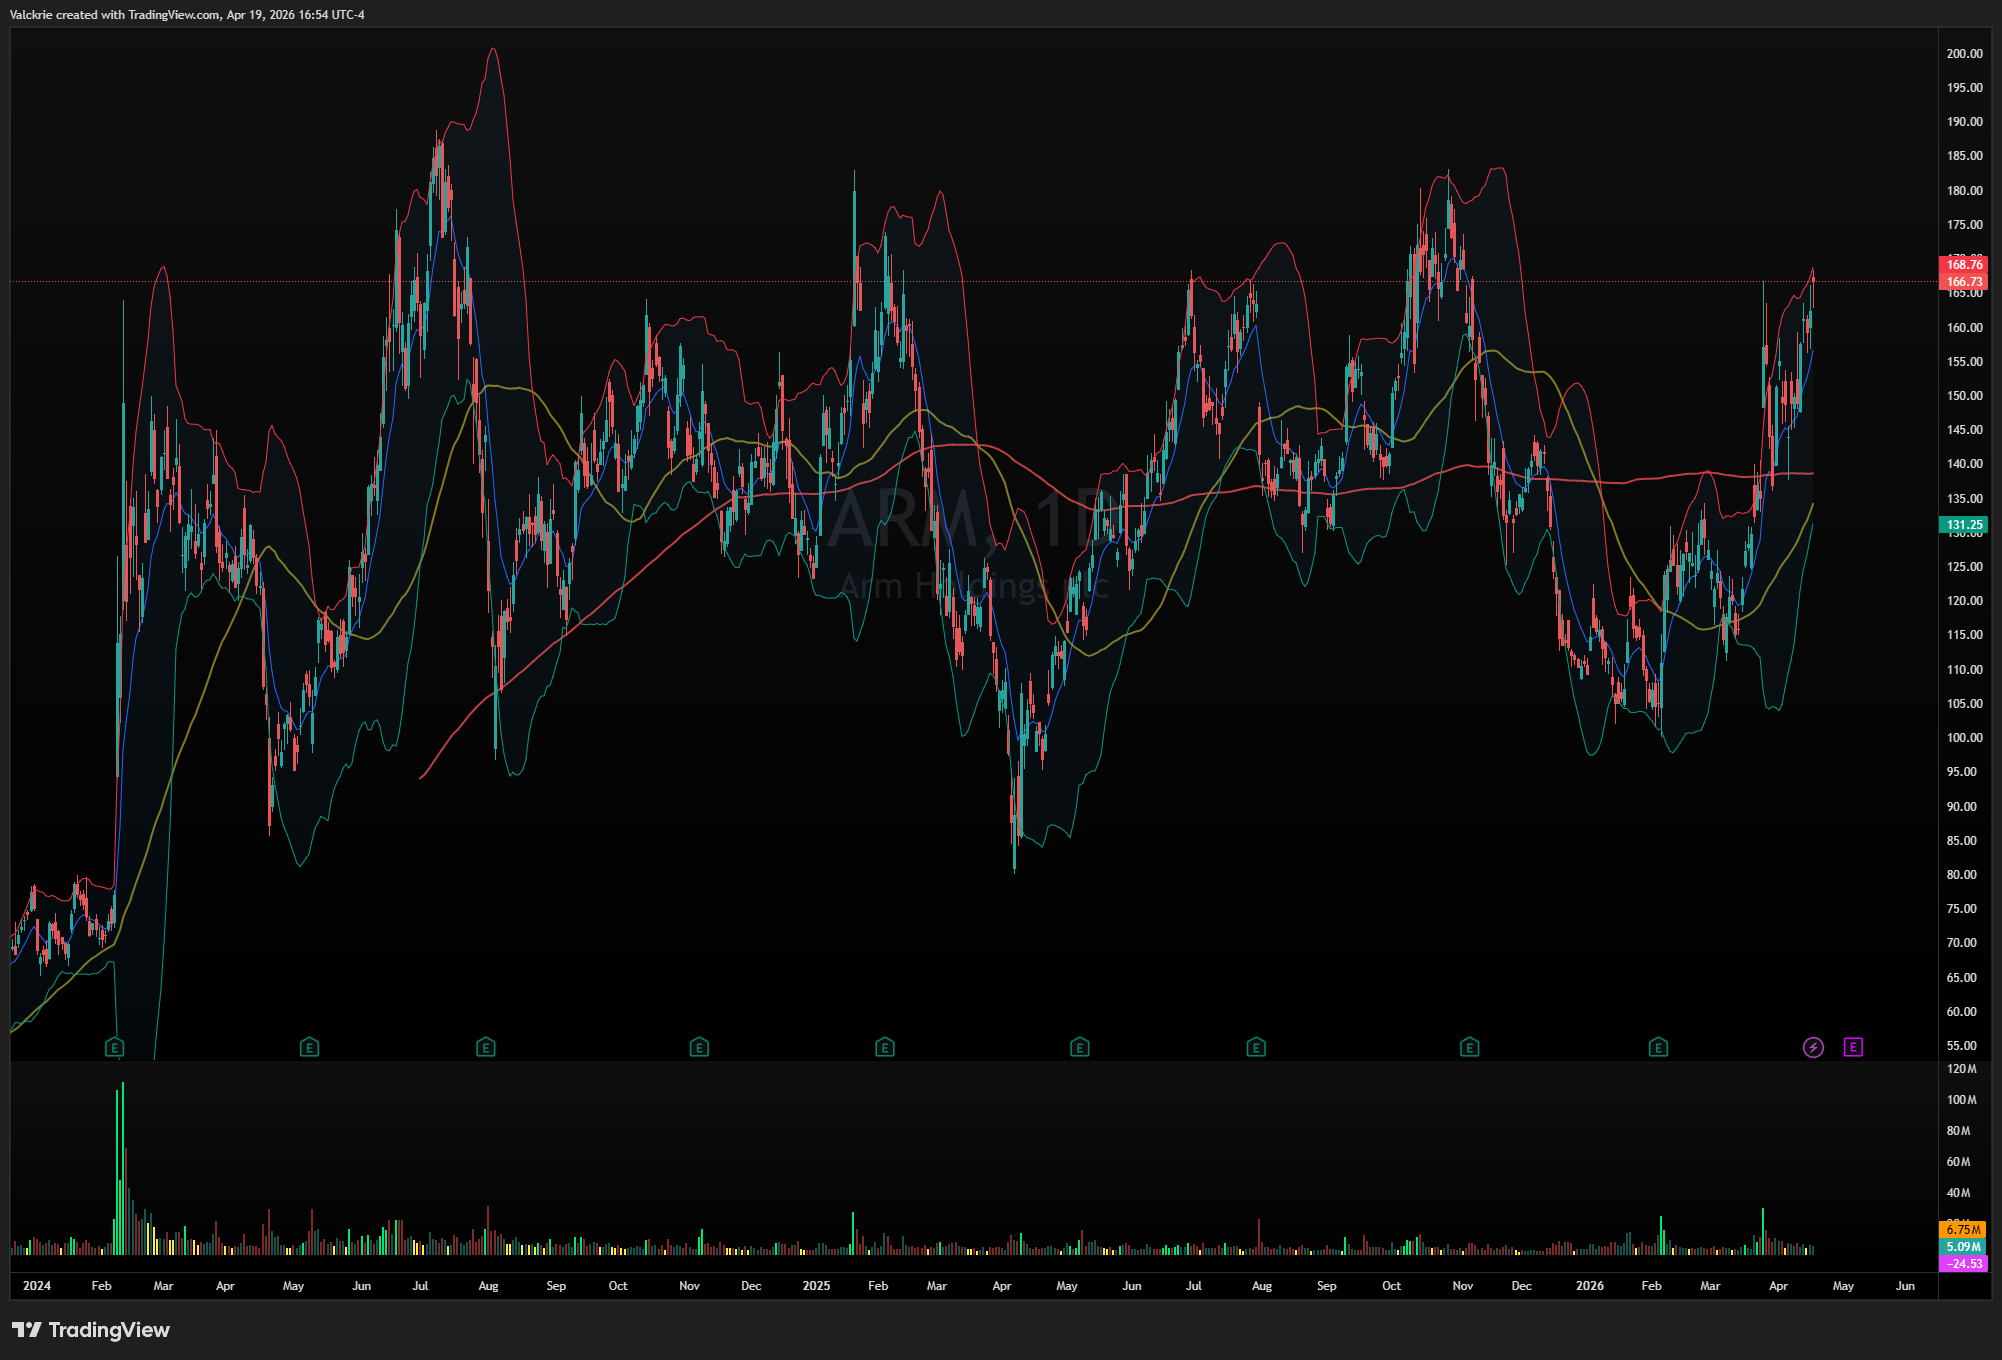Click the 2025 label on time axis
This screenshot has width=2002, height=1360.
click(x=816, y=1286)
